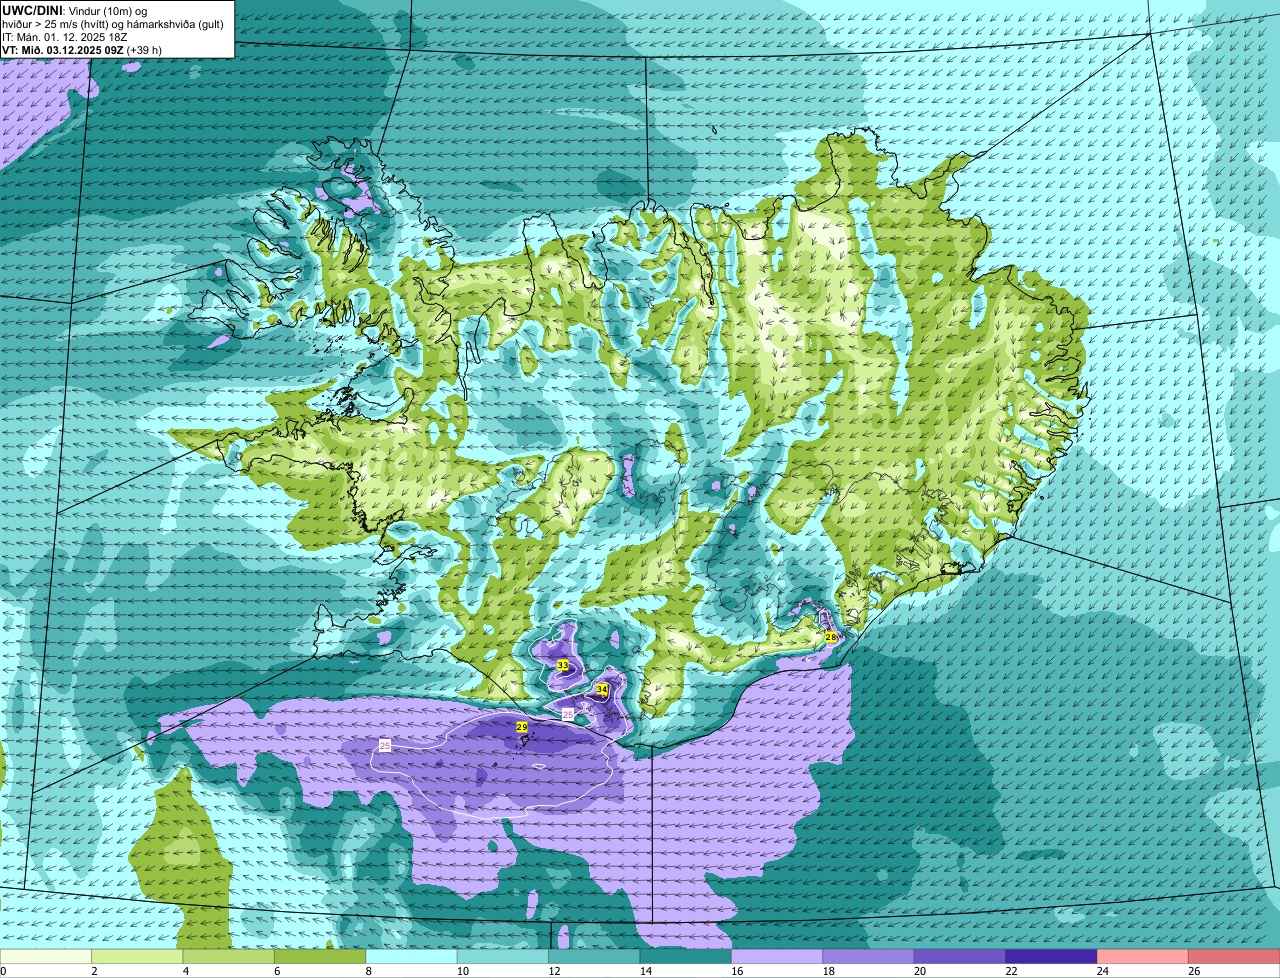
Task: Pick the 4–6 m/s green legend swatch
Action: tap(229, 956)
